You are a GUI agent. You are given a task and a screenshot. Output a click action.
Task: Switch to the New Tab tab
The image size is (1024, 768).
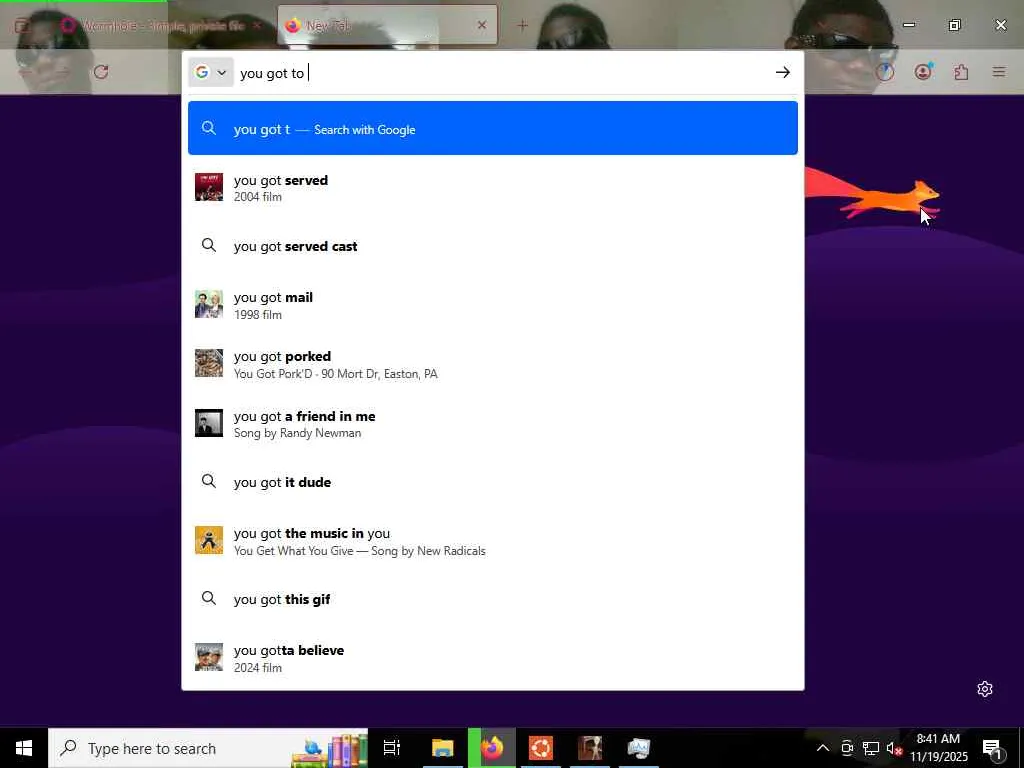coord(387,25)
